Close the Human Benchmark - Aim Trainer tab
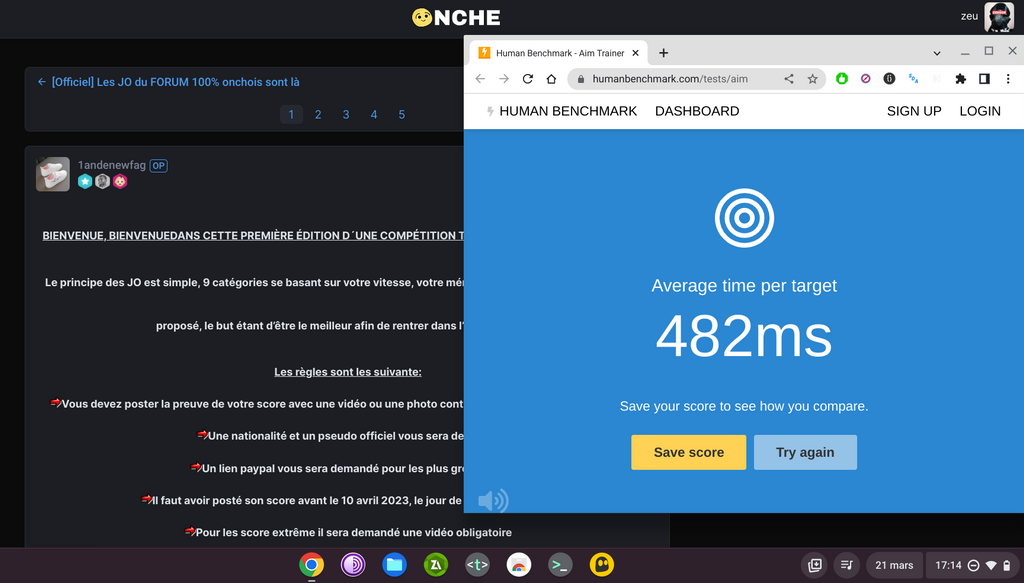Viewport: 1024px width, 583px height. 635,53
